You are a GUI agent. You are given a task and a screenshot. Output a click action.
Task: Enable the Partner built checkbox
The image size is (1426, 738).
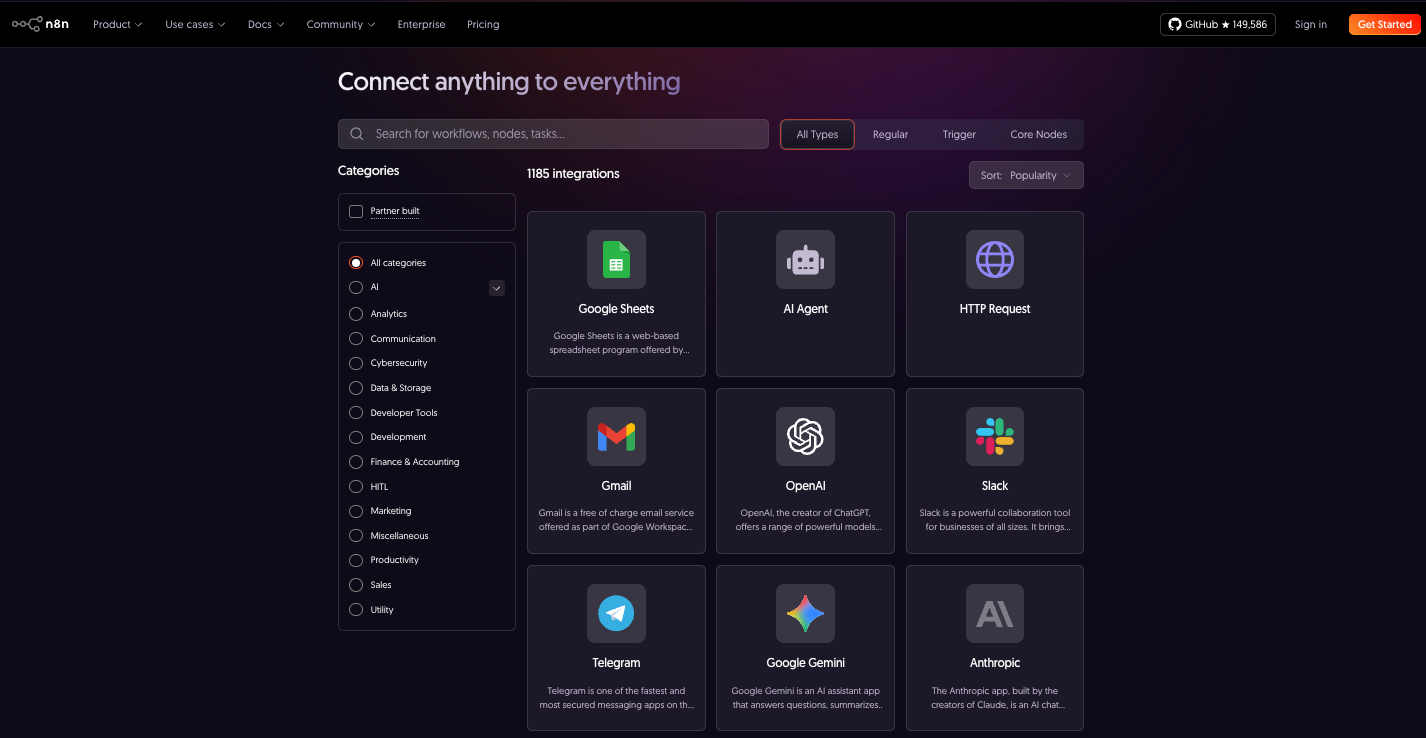click(x=356, y=212)
